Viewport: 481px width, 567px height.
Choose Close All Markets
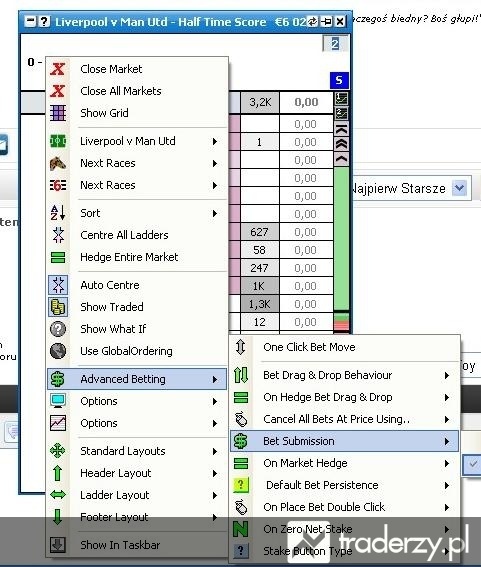137,91
